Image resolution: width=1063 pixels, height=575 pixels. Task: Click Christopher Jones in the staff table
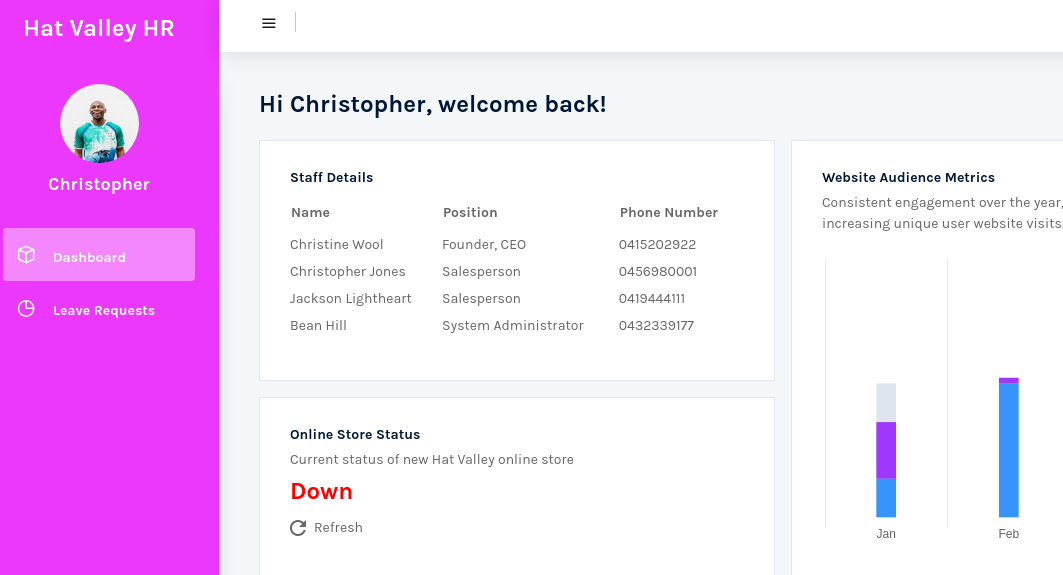tap(348, 272)
